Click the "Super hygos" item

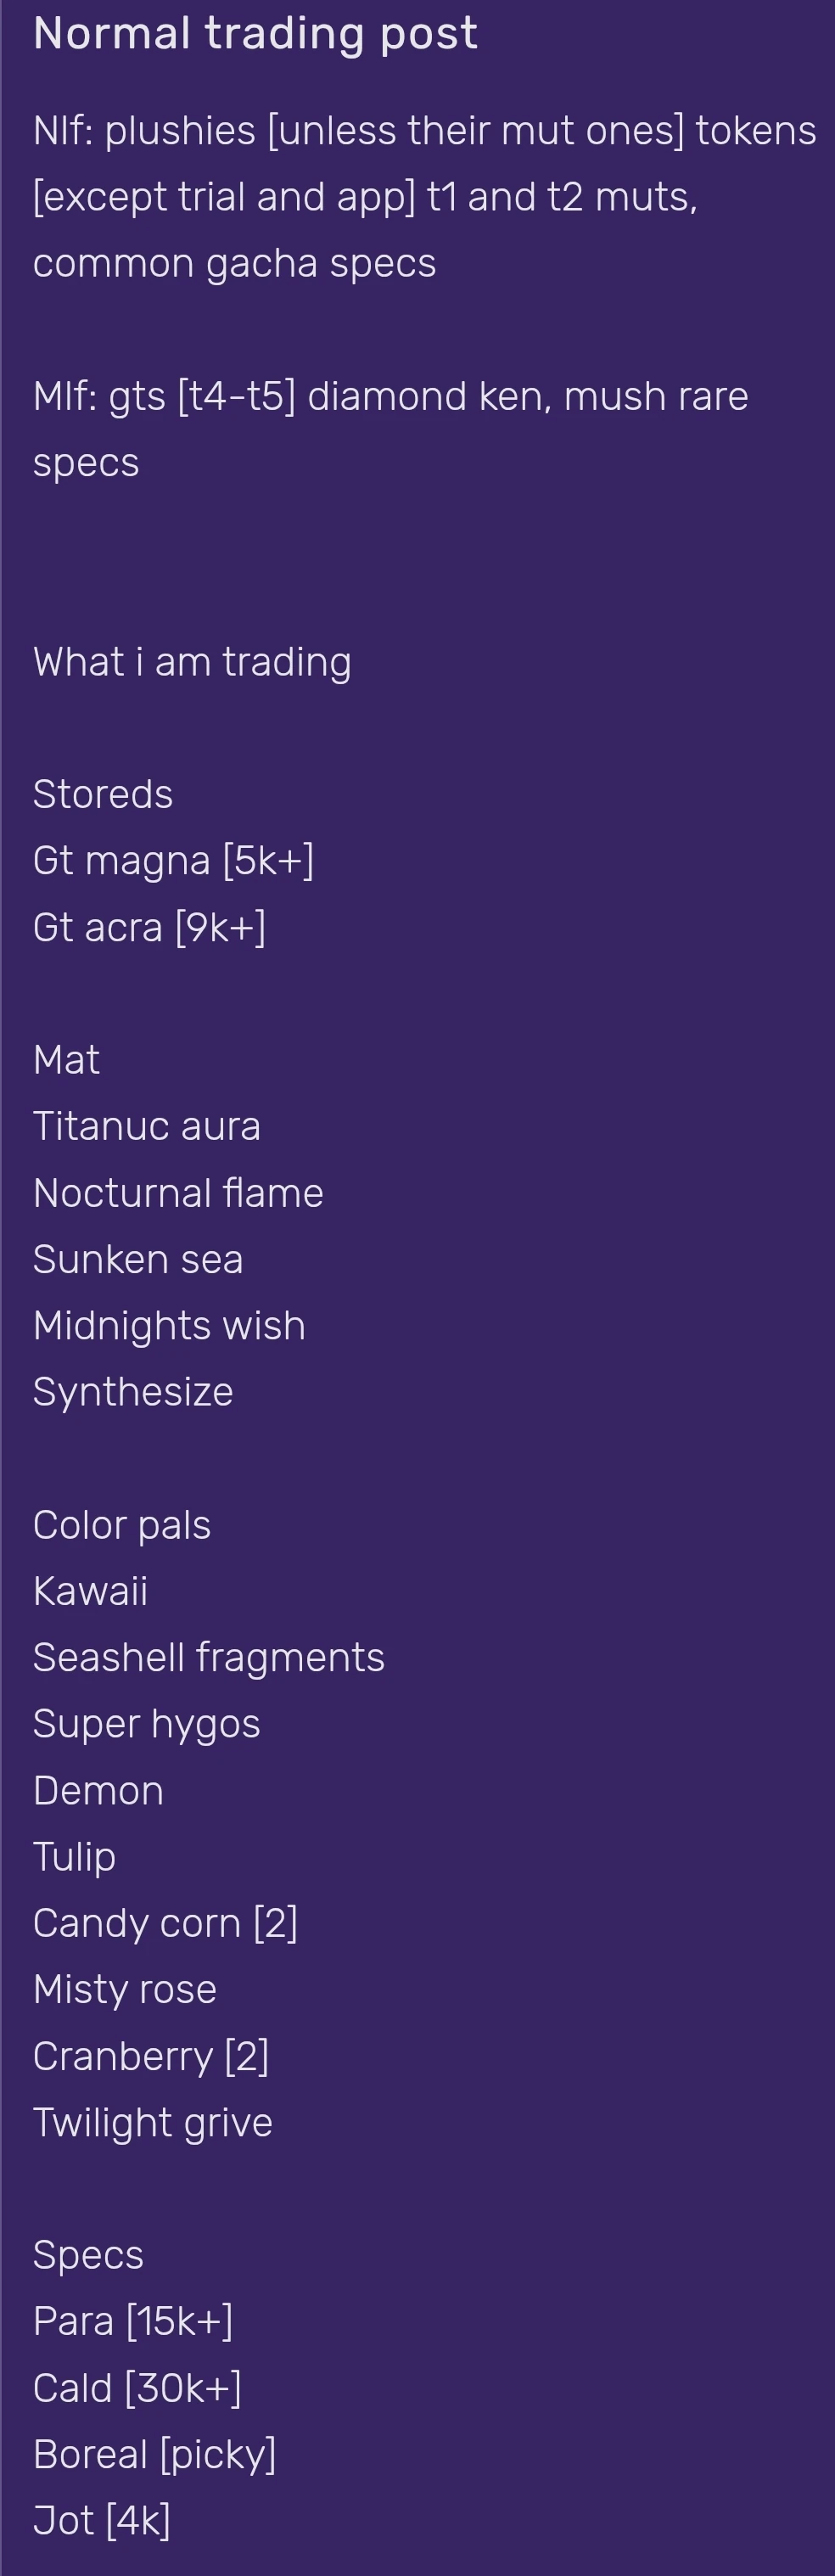[146, 1724]
